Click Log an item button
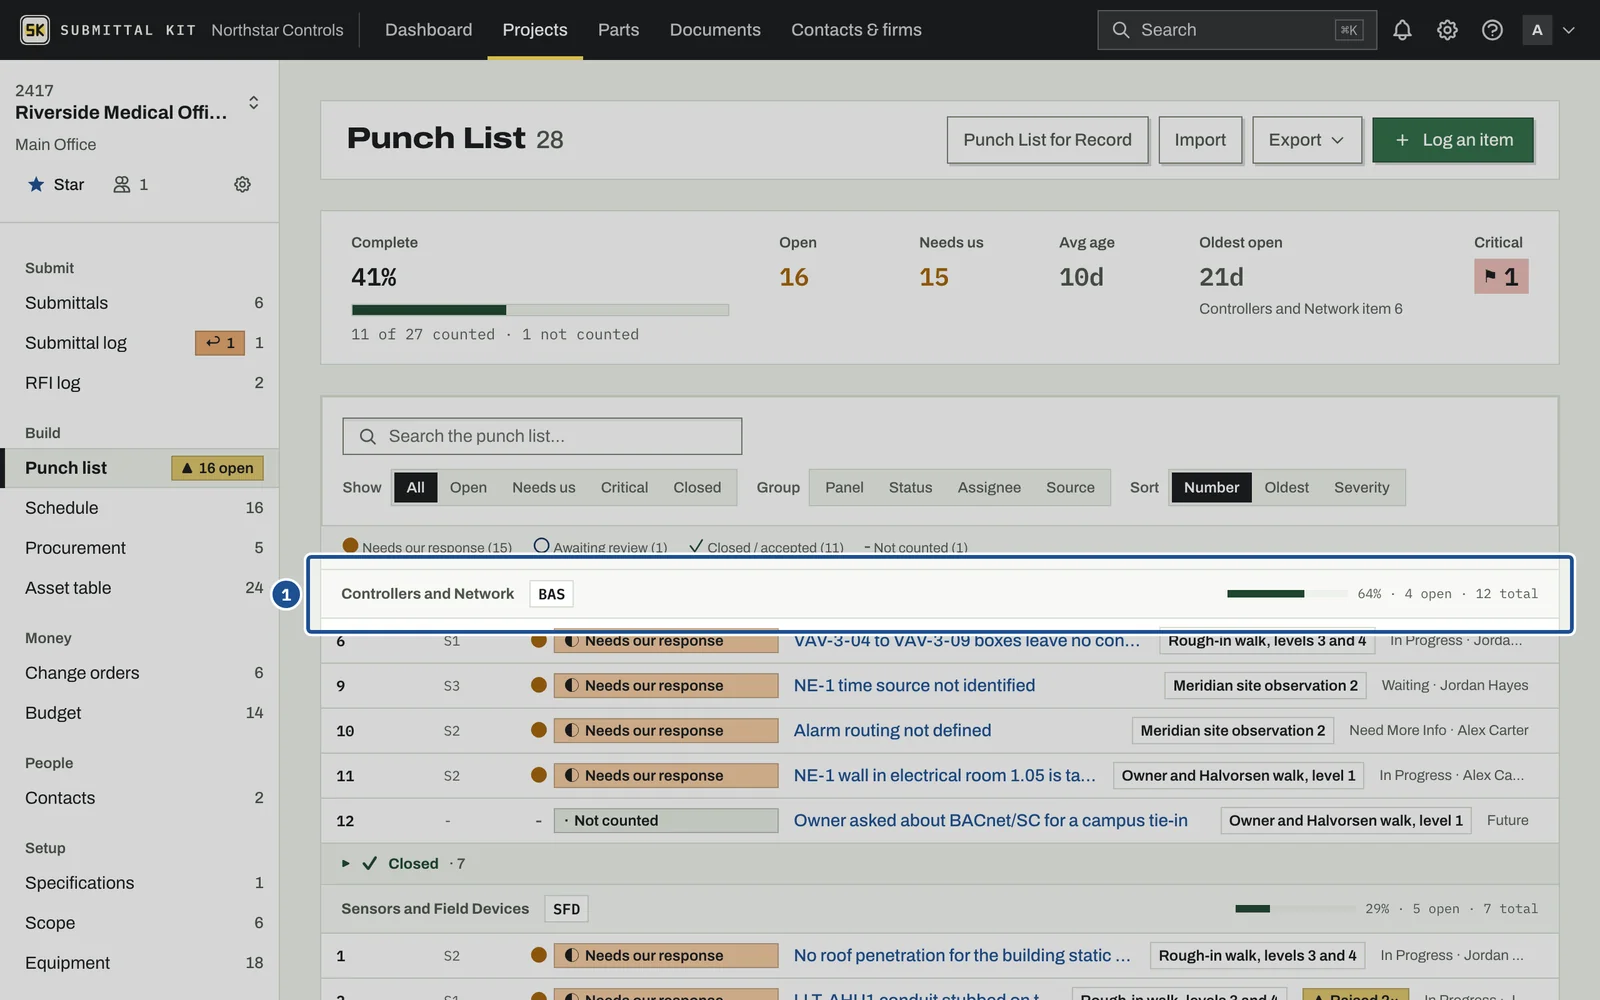 click(1453, 140)
